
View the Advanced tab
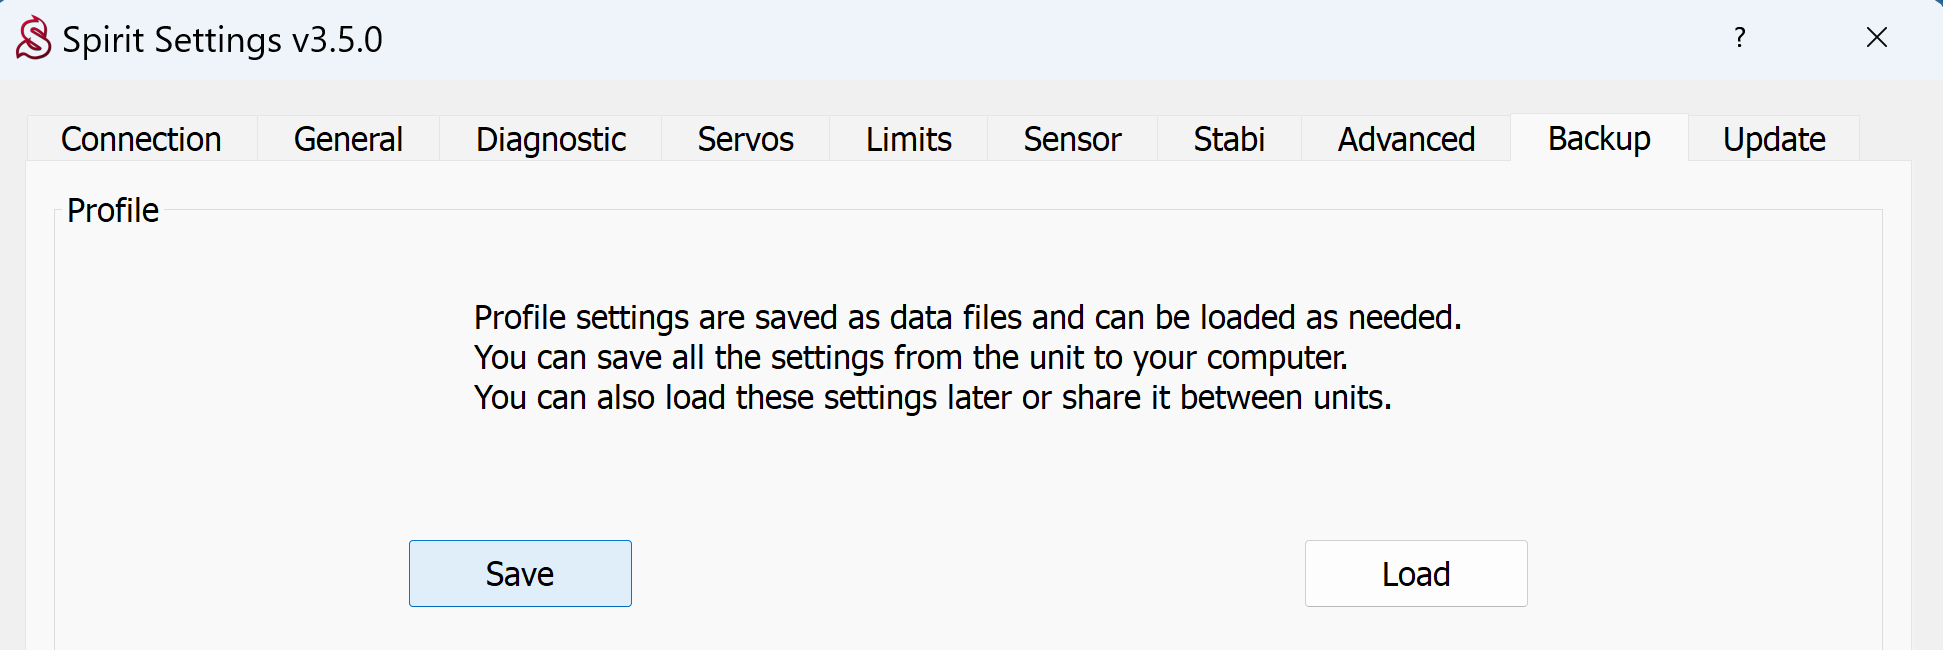click(x=1406, y=139)
